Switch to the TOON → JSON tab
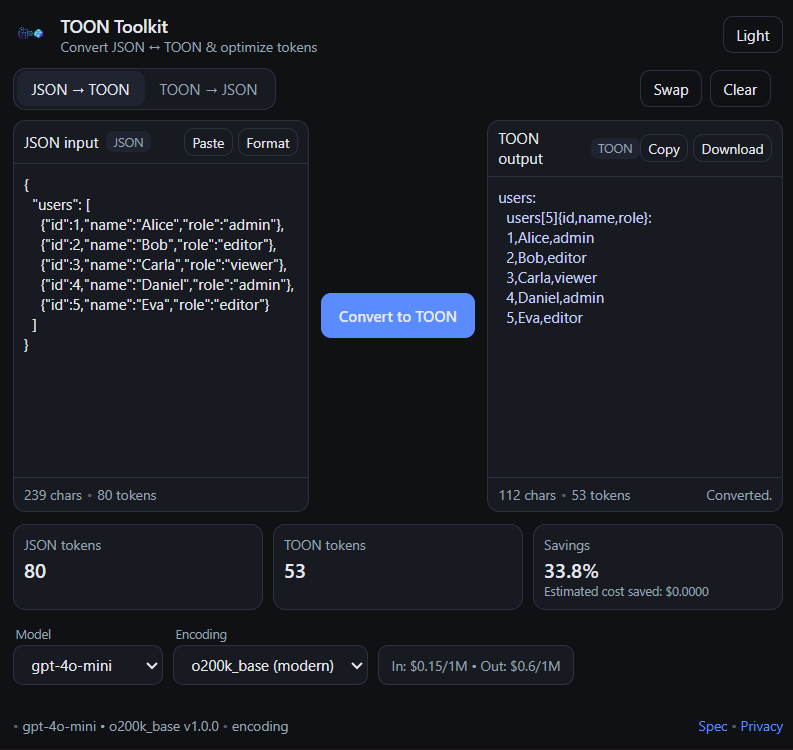This screenshot has height=750, width=793. (208, 89)
